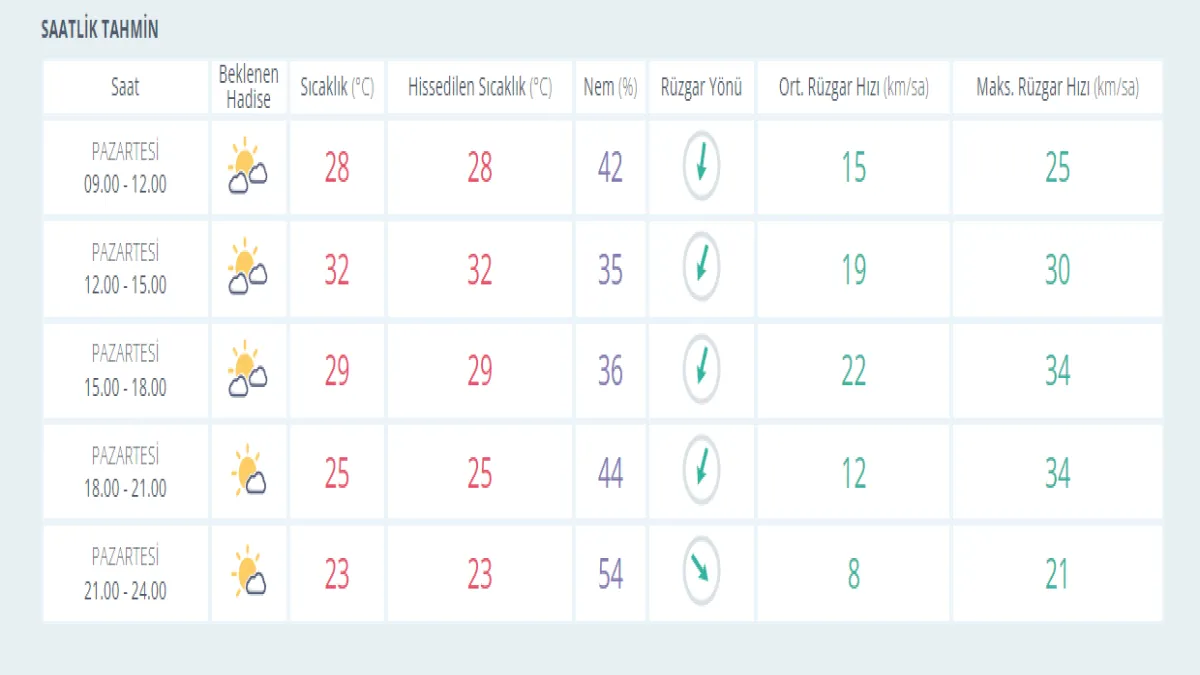Screen dimensions: 1200x675
Task: Click the weather icon for 09.00 - 12.00
Action: (x=247, y=167)
